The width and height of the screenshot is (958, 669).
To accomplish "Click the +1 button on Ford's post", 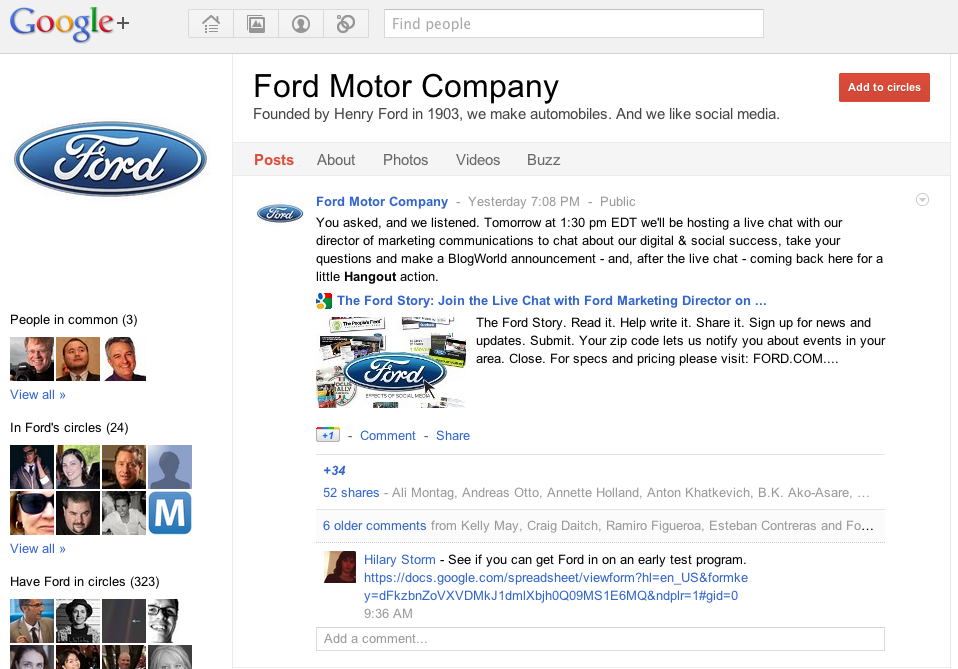I will [x=328, y=435].
